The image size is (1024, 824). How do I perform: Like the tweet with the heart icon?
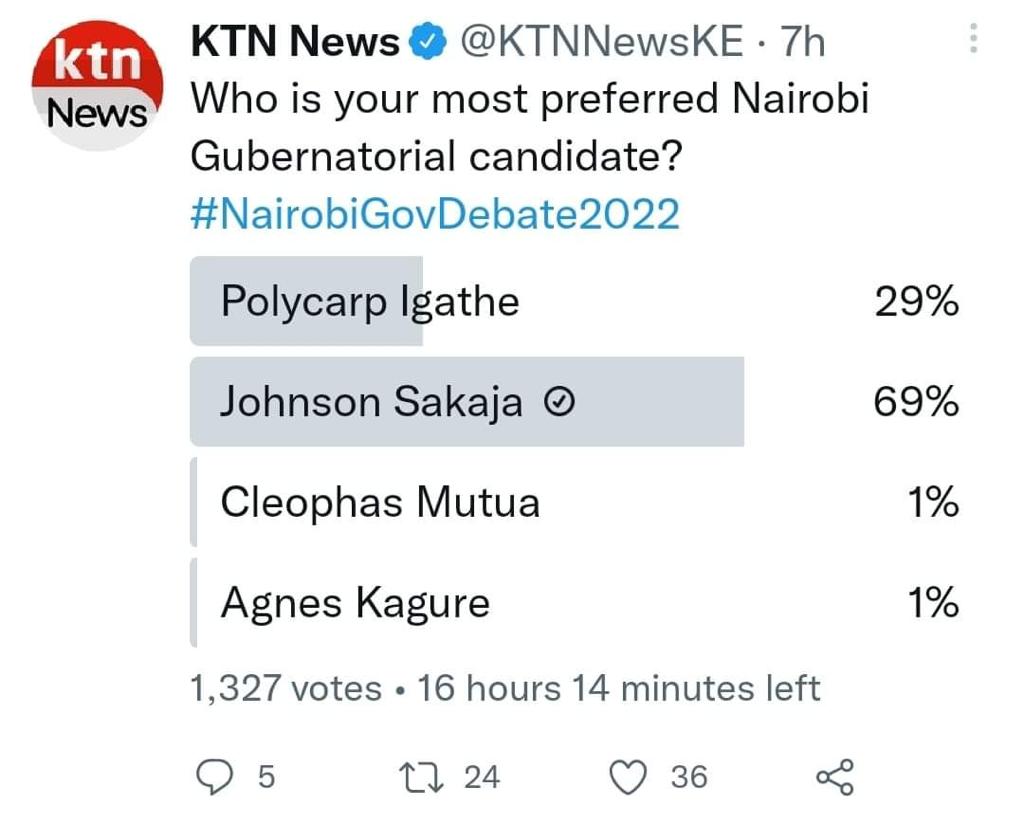point(628,776)
